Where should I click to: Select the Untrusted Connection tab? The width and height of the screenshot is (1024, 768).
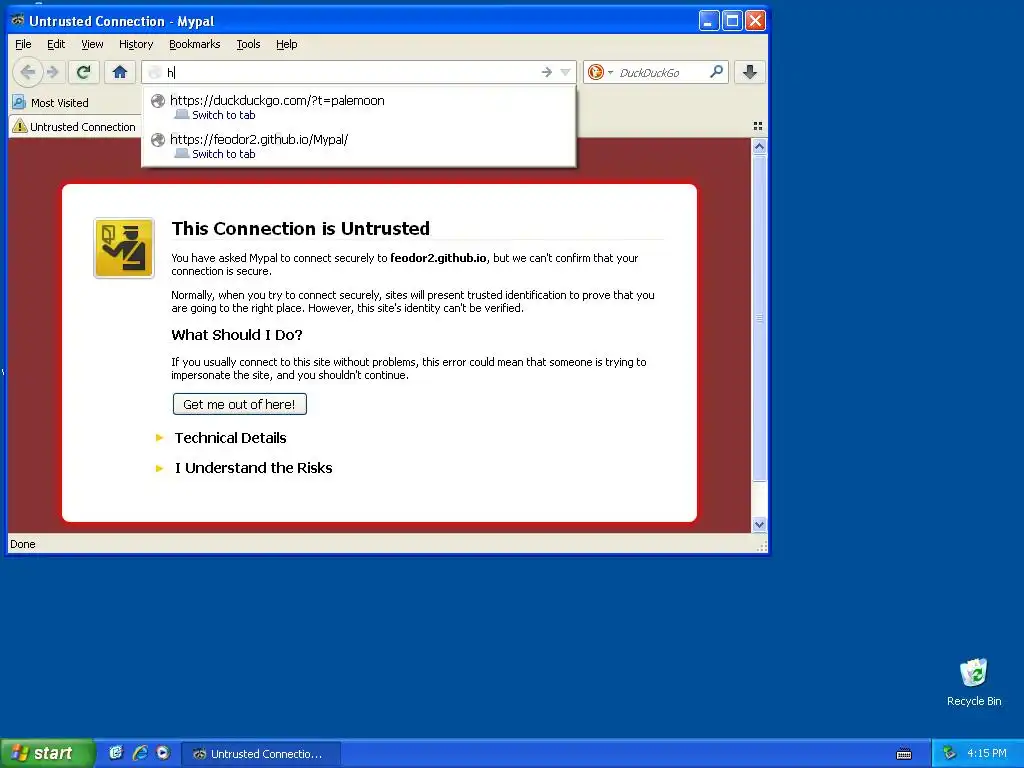pyautogui.click(x=74, y=127)
